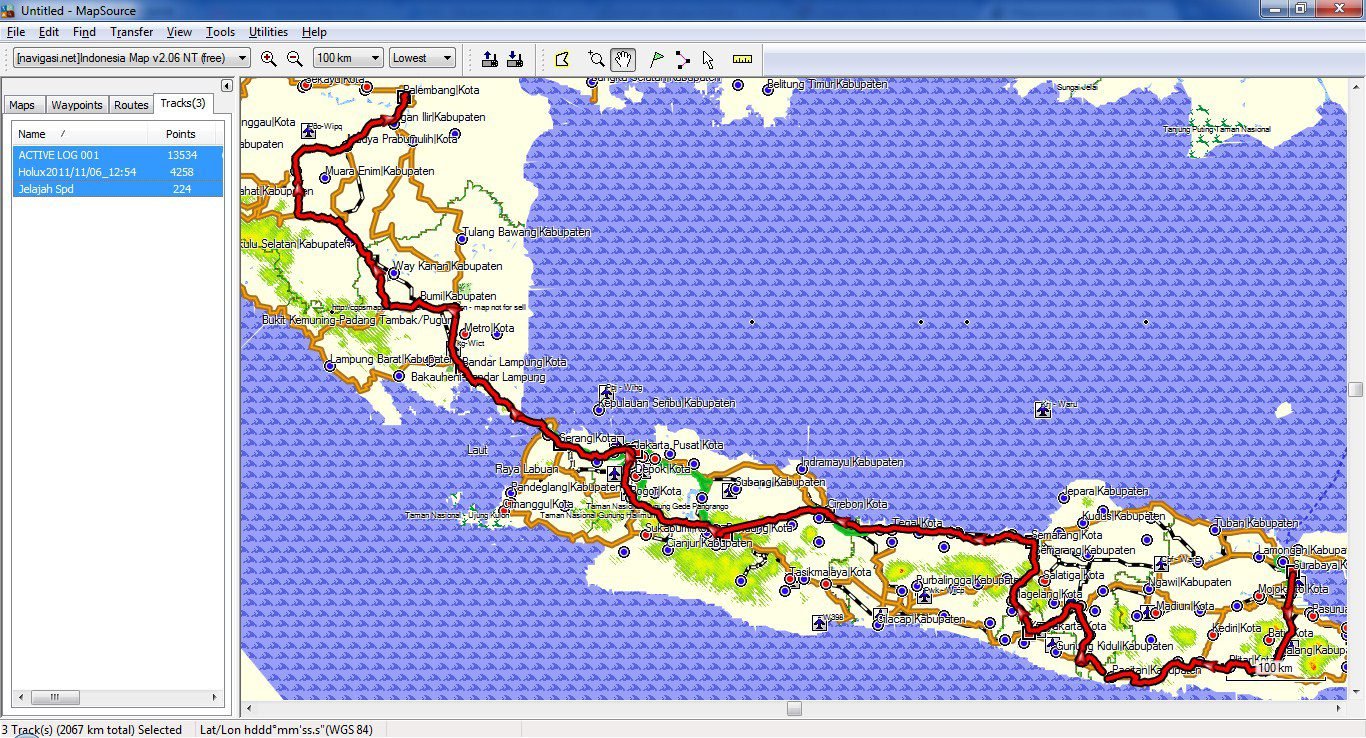Select the Waypoint flag tool
The height and width of the screenshot is (738, 1366).
657,59
